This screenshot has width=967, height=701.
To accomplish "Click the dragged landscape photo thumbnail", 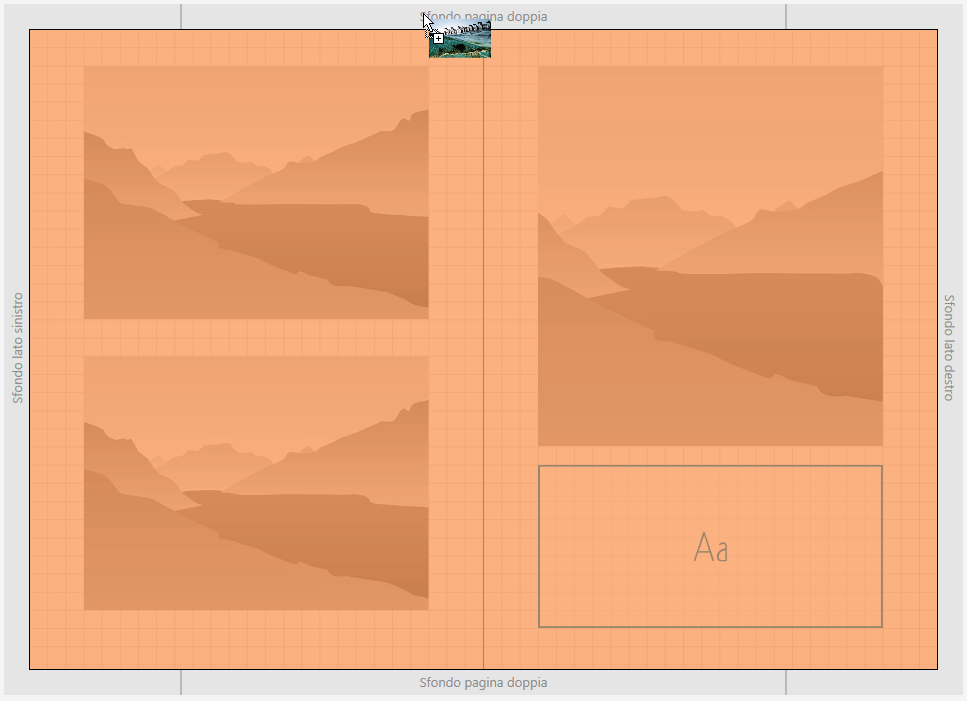I will coord(460,38).
